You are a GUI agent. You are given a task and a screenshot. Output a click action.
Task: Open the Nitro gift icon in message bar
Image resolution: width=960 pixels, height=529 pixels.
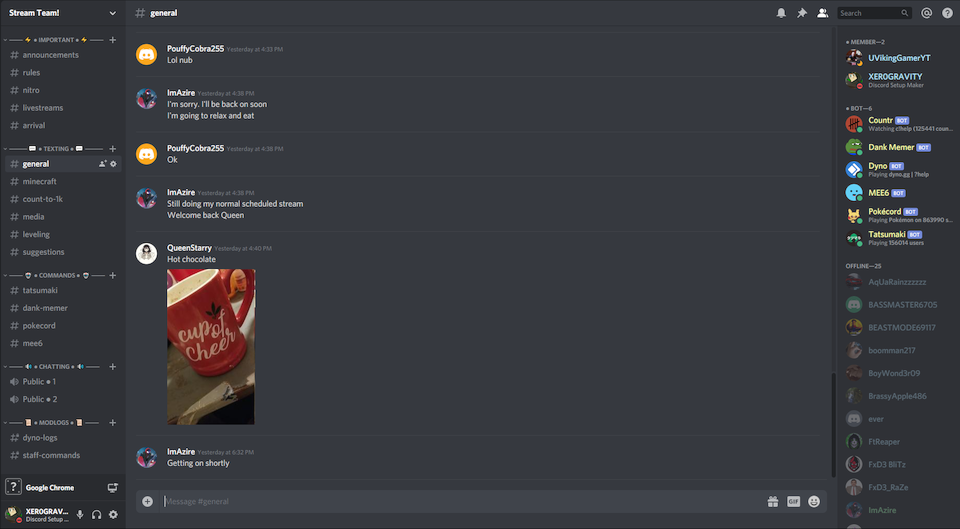773,501
